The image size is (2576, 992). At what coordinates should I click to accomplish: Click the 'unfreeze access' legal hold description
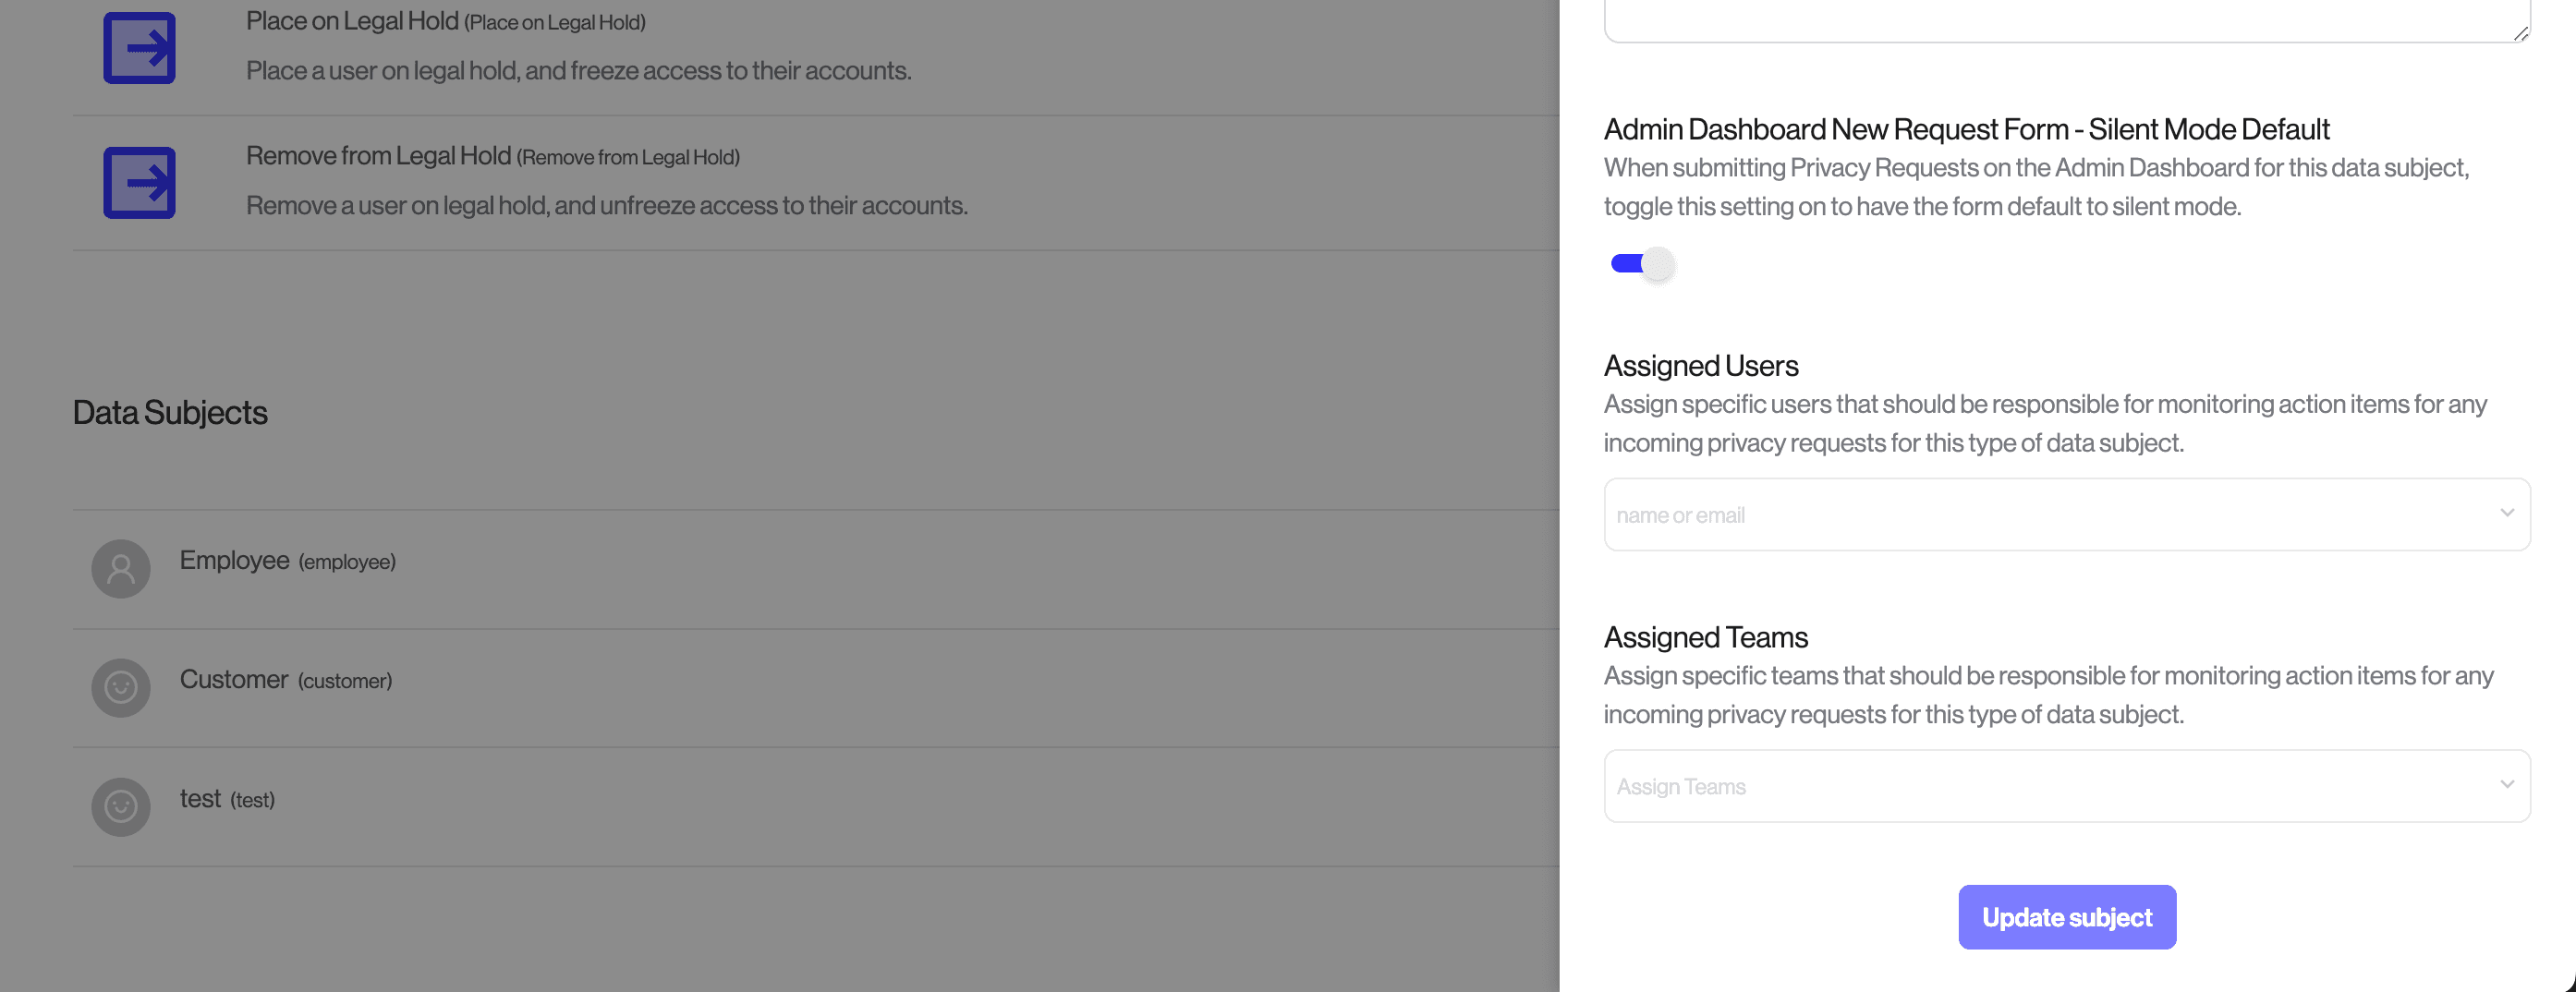tap(606, 206)
